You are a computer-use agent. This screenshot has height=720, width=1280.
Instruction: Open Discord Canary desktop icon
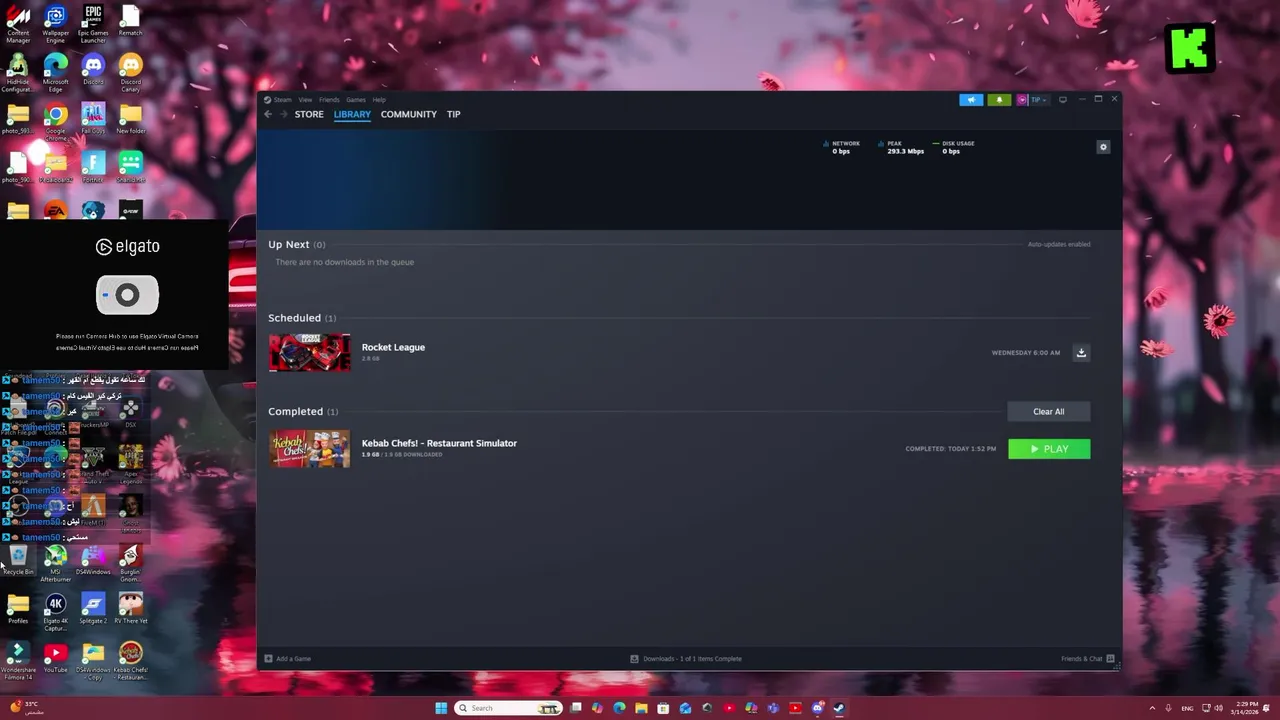tap(130, 73)
